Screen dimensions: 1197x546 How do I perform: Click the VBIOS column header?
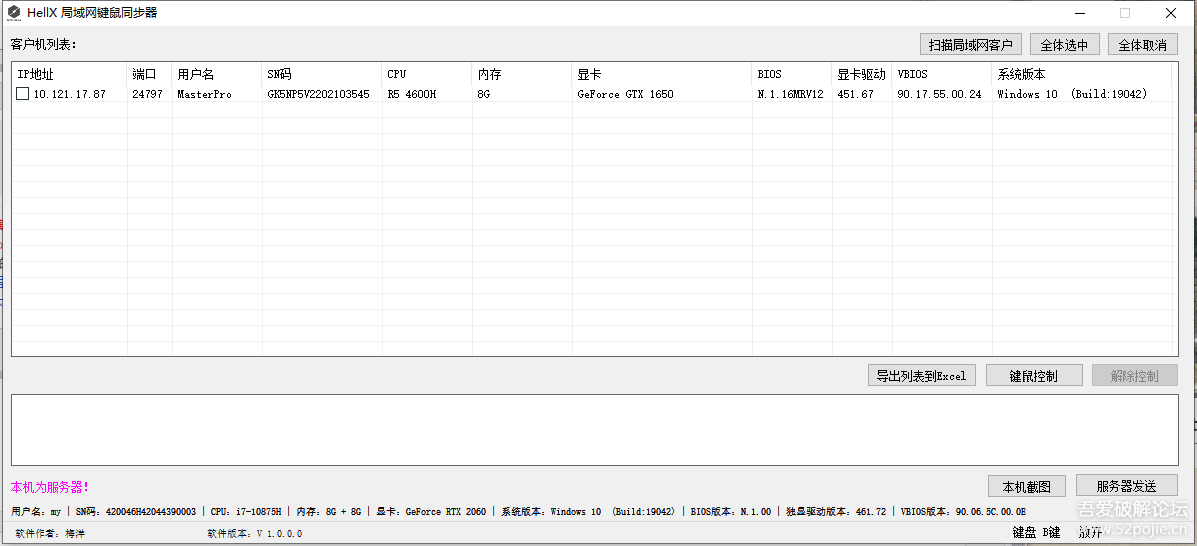(942, 74)
